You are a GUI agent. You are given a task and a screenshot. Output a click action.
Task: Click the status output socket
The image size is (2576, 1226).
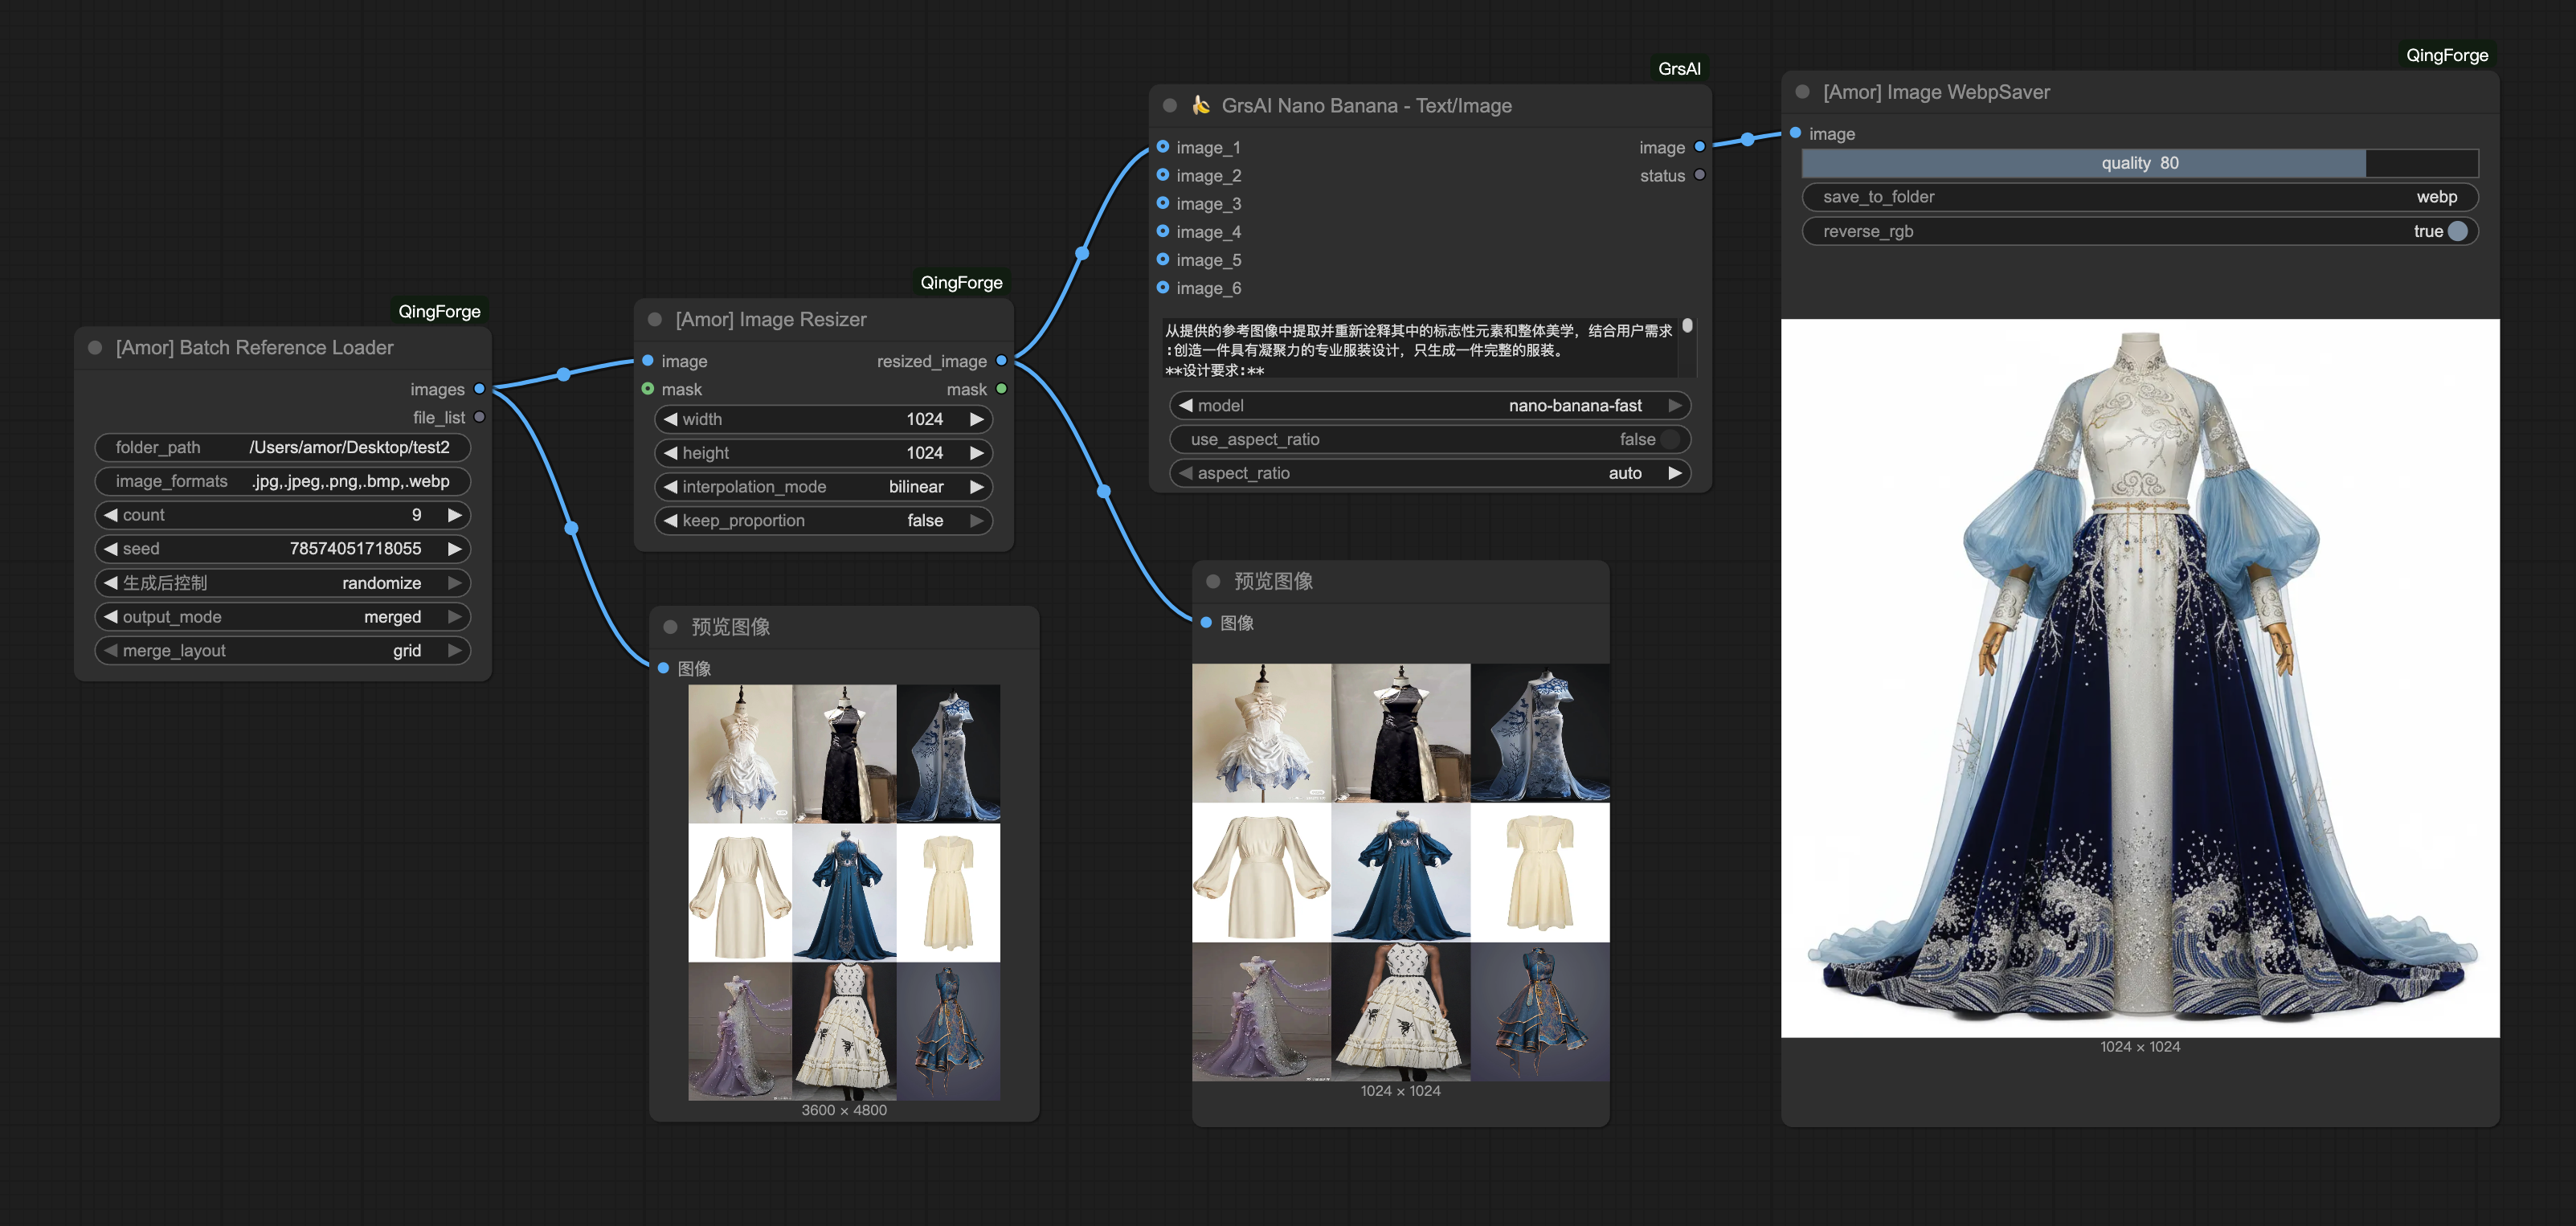[1699, 175]
